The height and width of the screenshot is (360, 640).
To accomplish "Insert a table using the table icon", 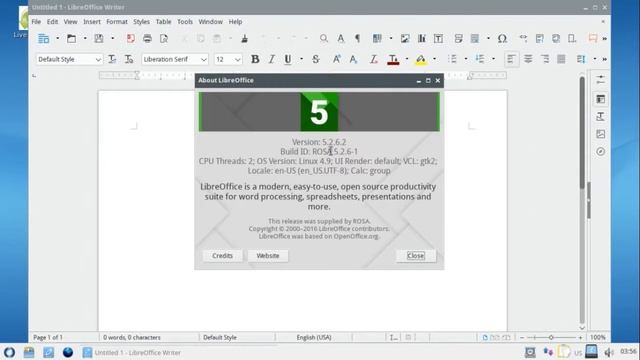I will point(377,38).
